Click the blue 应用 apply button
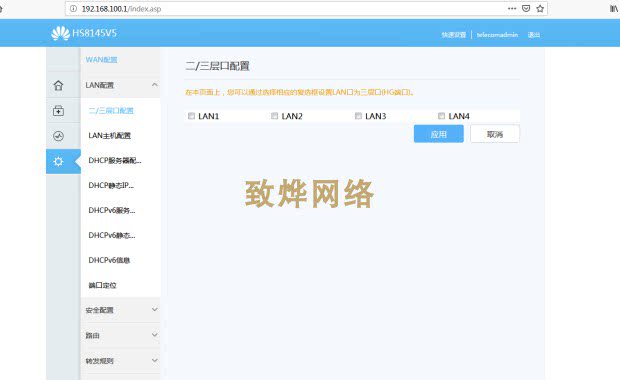The width and height of the screenshot is (620, 380). (439, 134)
